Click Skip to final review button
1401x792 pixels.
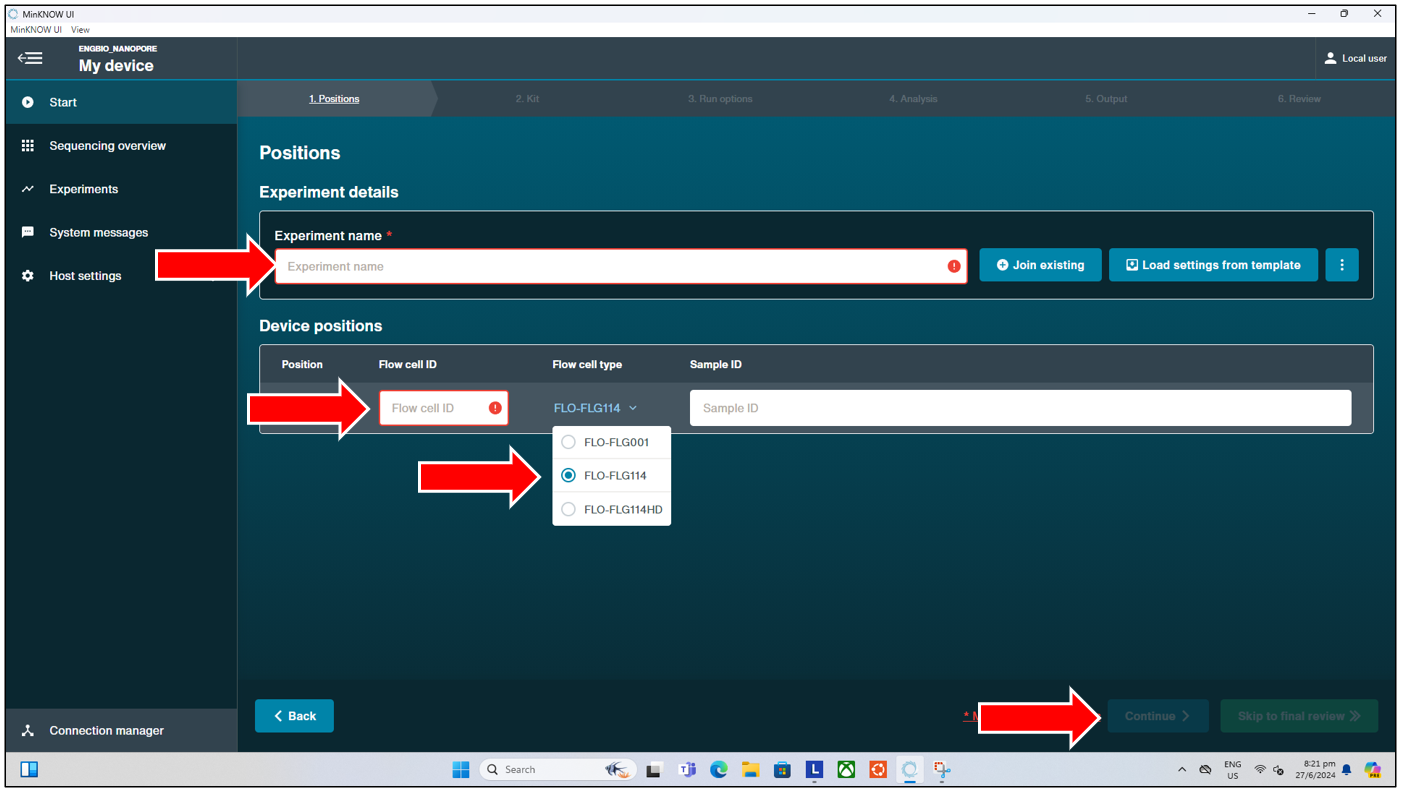click(x=1299, y=716)
